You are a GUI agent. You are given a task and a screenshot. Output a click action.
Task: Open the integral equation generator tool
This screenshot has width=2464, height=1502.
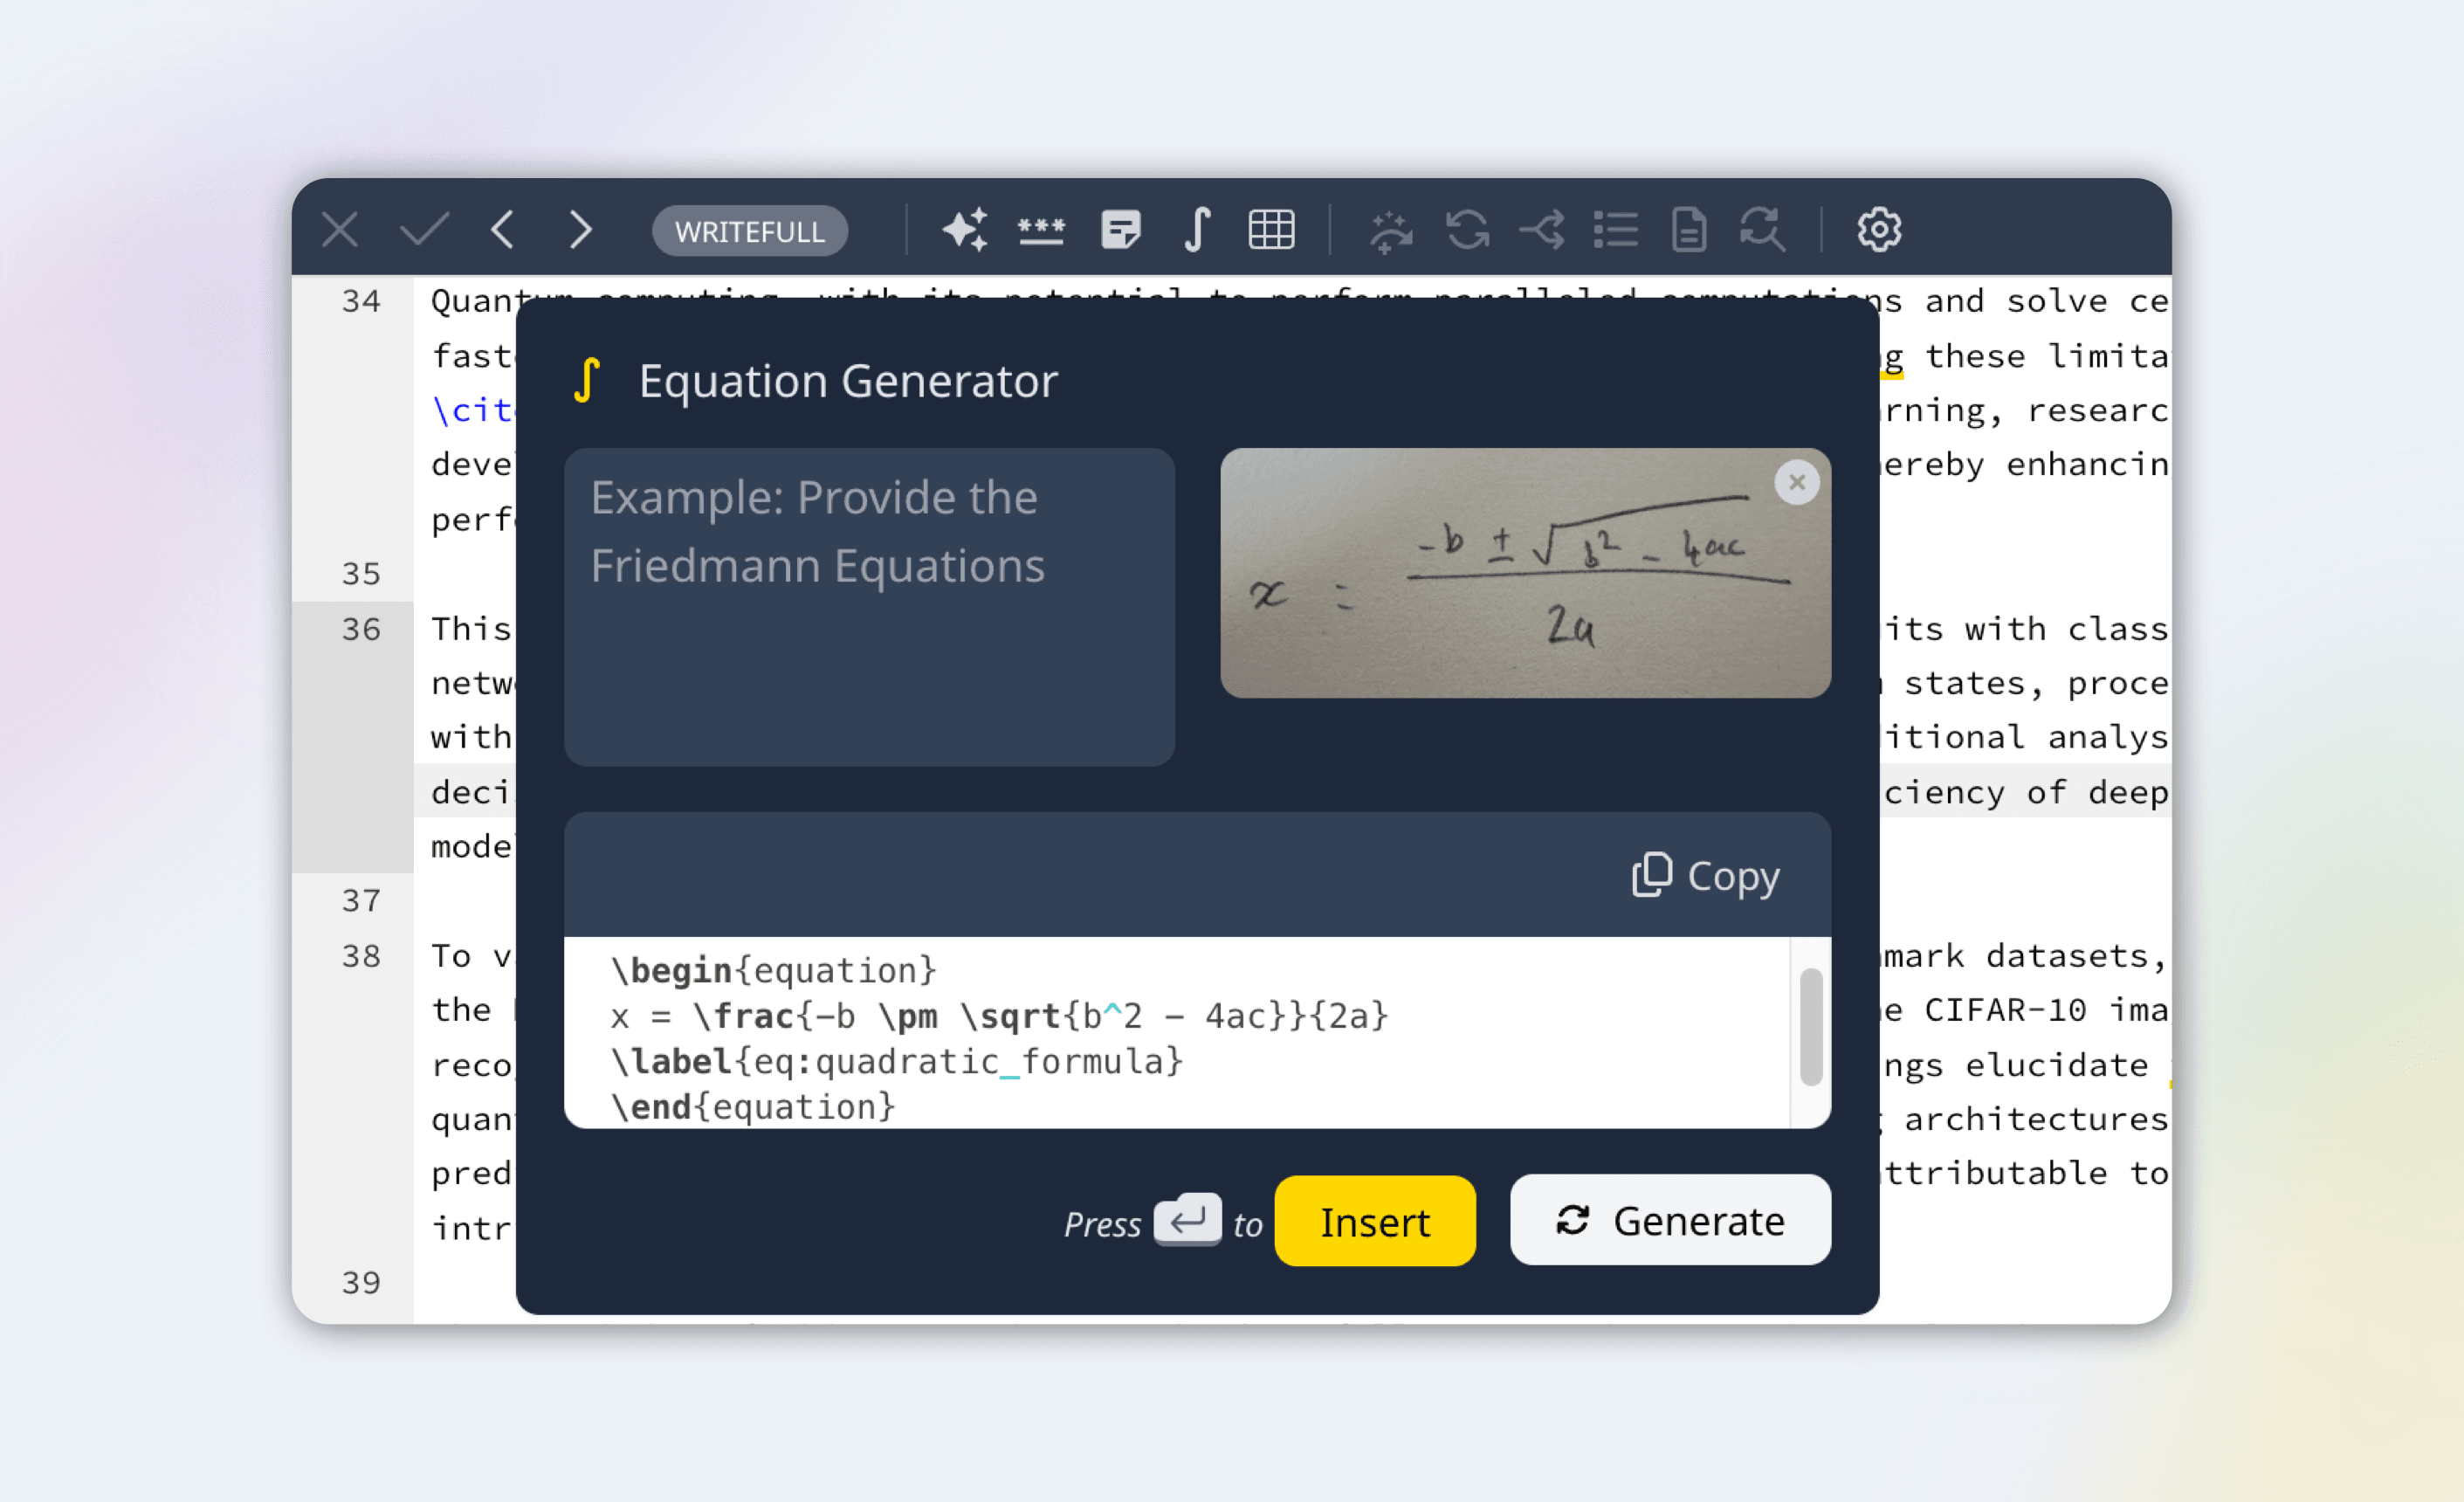(1197, 230)
